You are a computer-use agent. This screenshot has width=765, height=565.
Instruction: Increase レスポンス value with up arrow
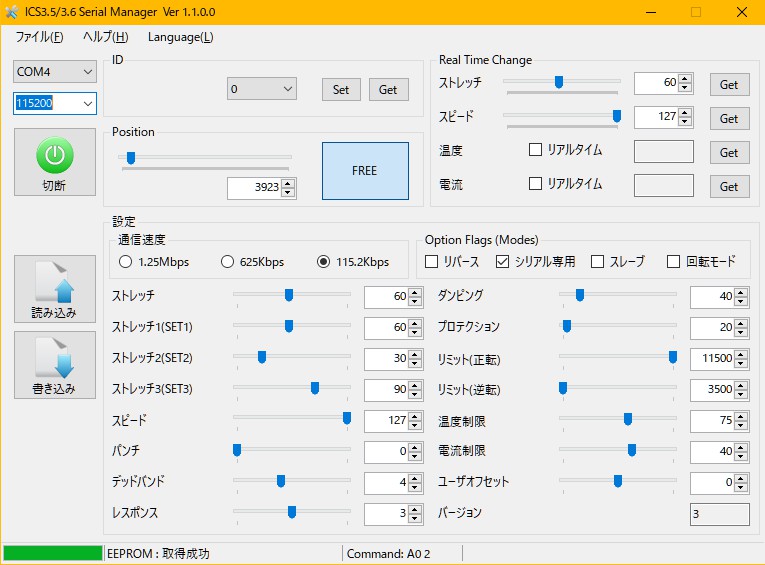[x=415, y=509]
